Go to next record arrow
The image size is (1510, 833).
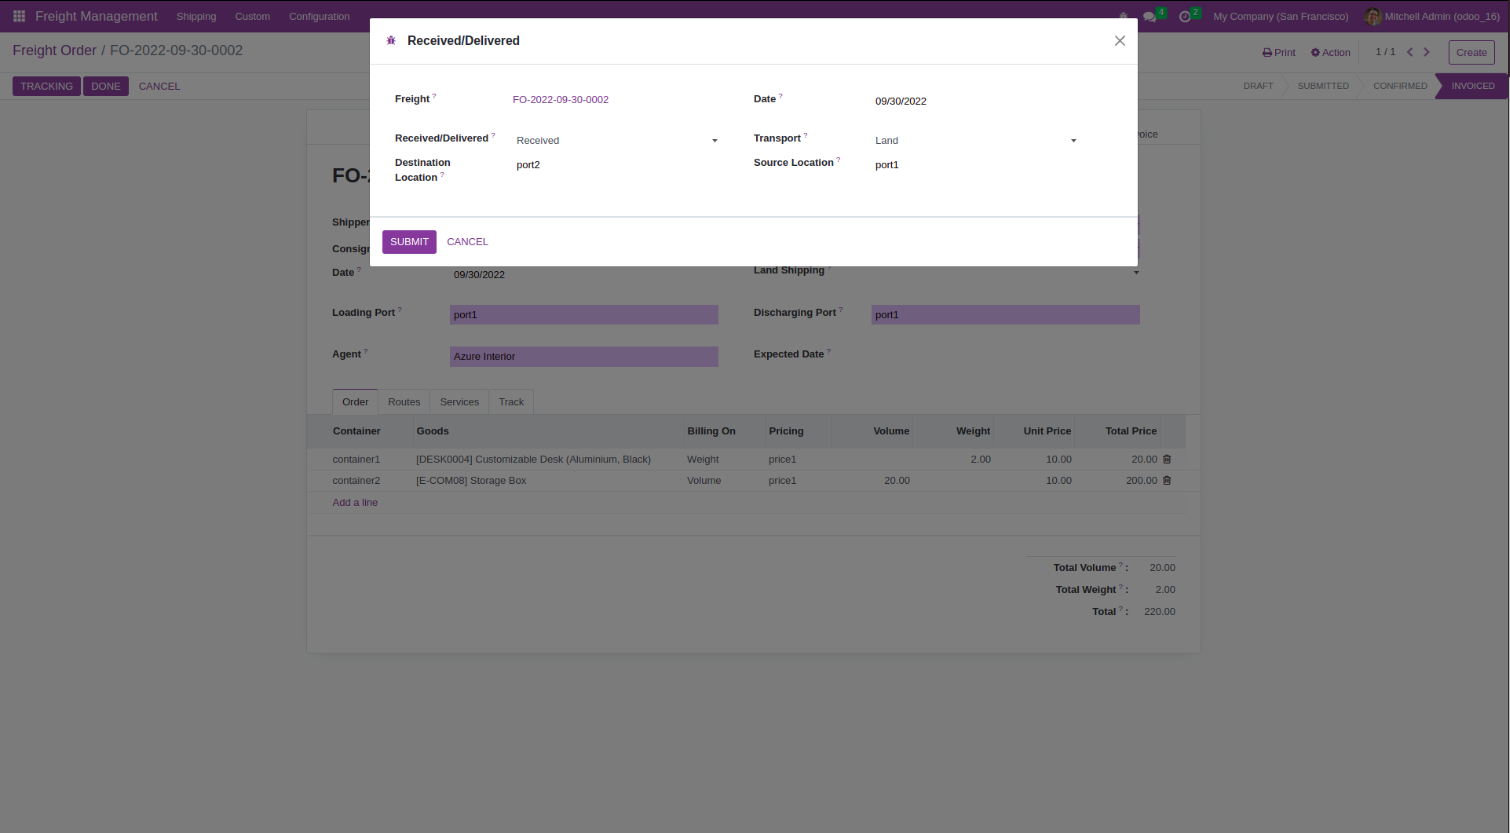point(1427,52)
